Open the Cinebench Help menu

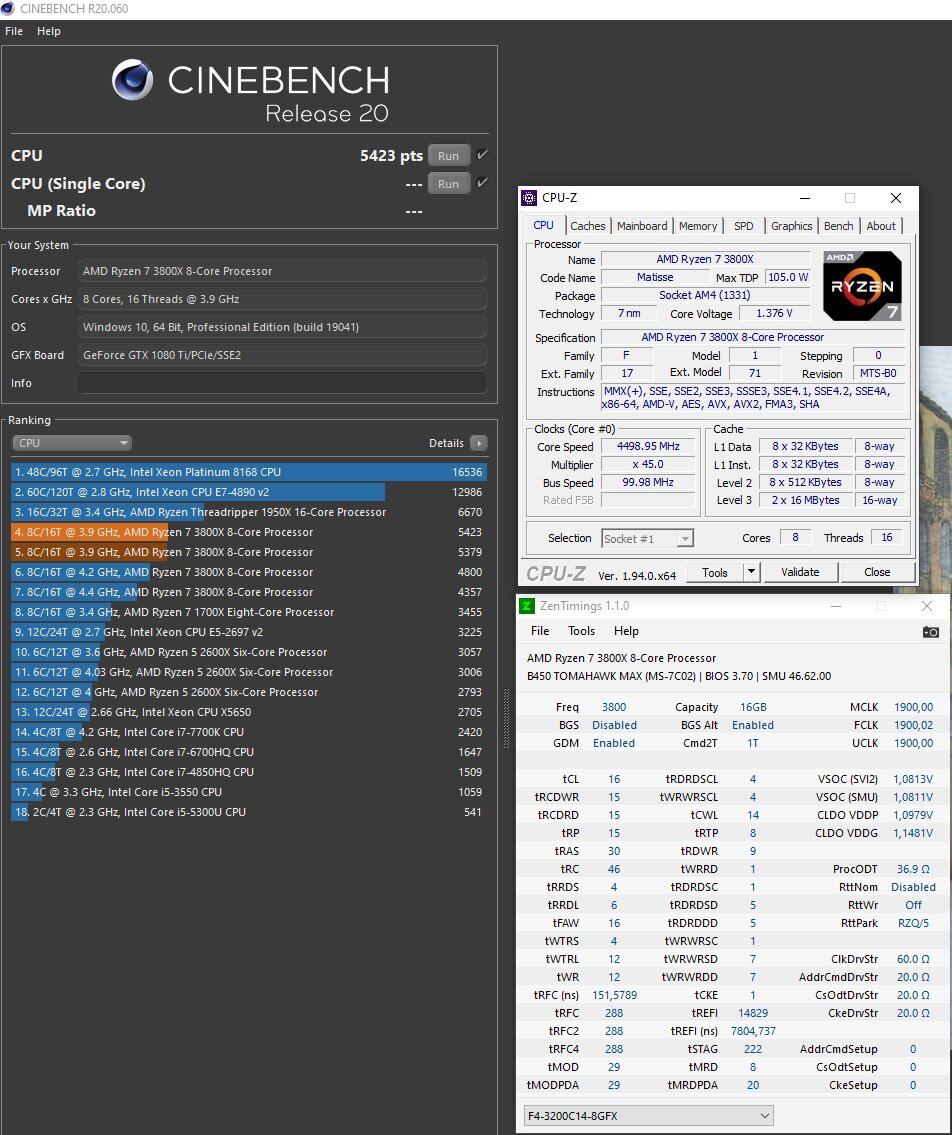pos(49,31)
